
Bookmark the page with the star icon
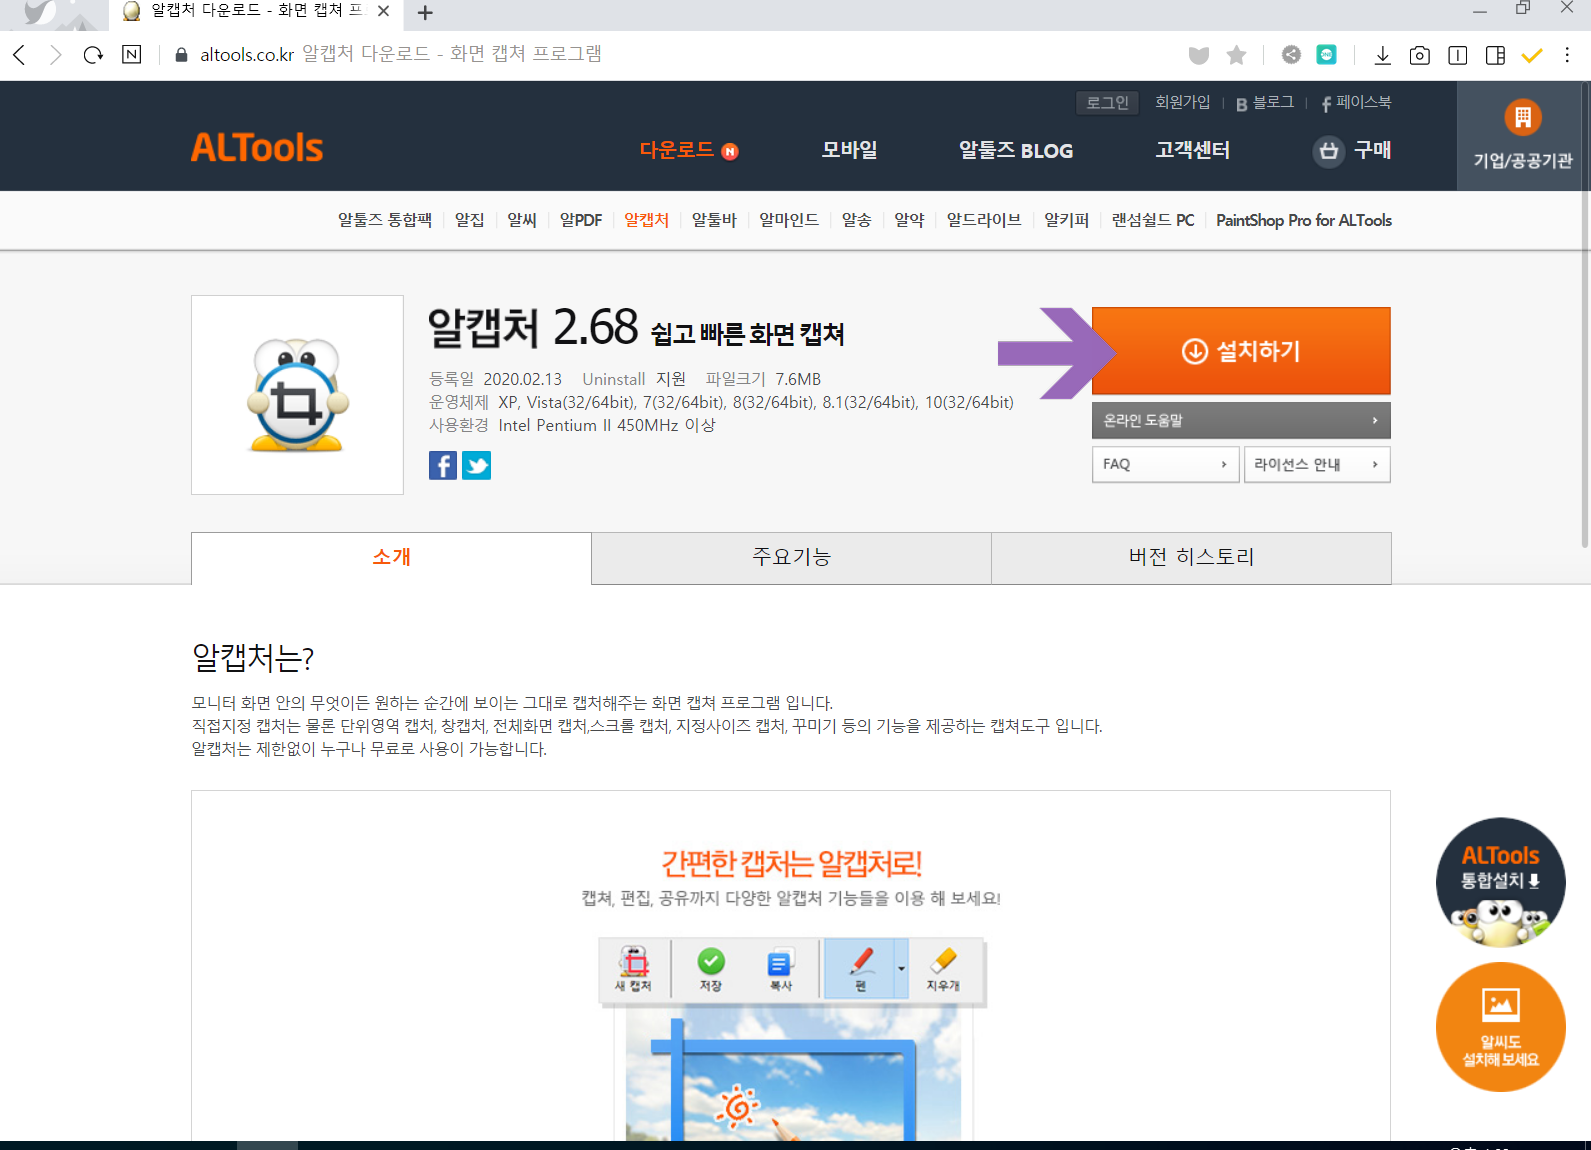pos(1237,55)
